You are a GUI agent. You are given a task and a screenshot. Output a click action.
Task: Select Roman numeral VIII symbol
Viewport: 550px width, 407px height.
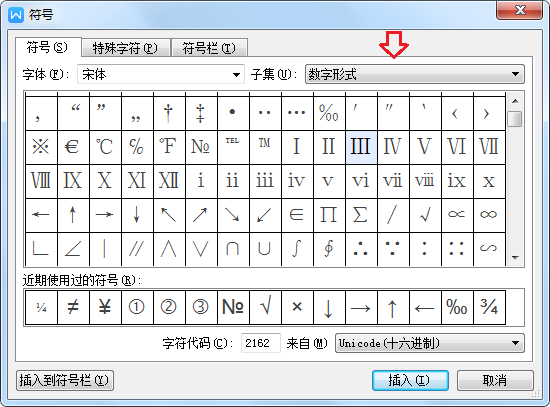[41, 181]
